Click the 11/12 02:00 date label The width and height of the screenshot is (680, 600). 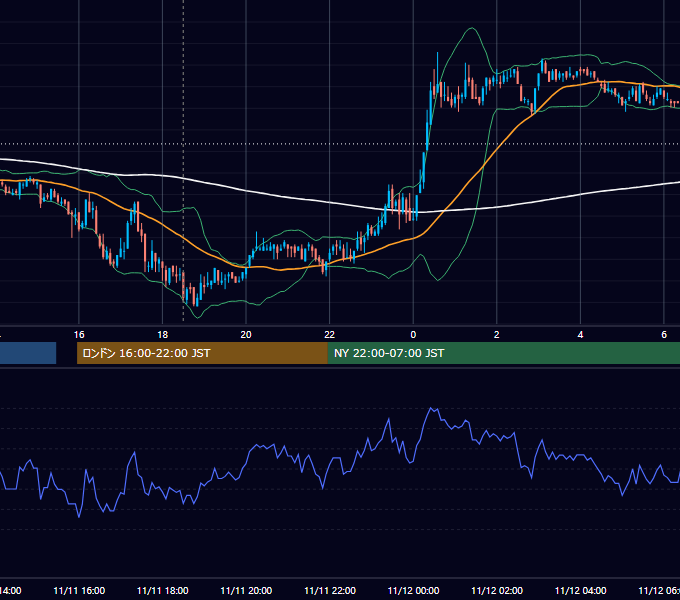coord(497,590)
